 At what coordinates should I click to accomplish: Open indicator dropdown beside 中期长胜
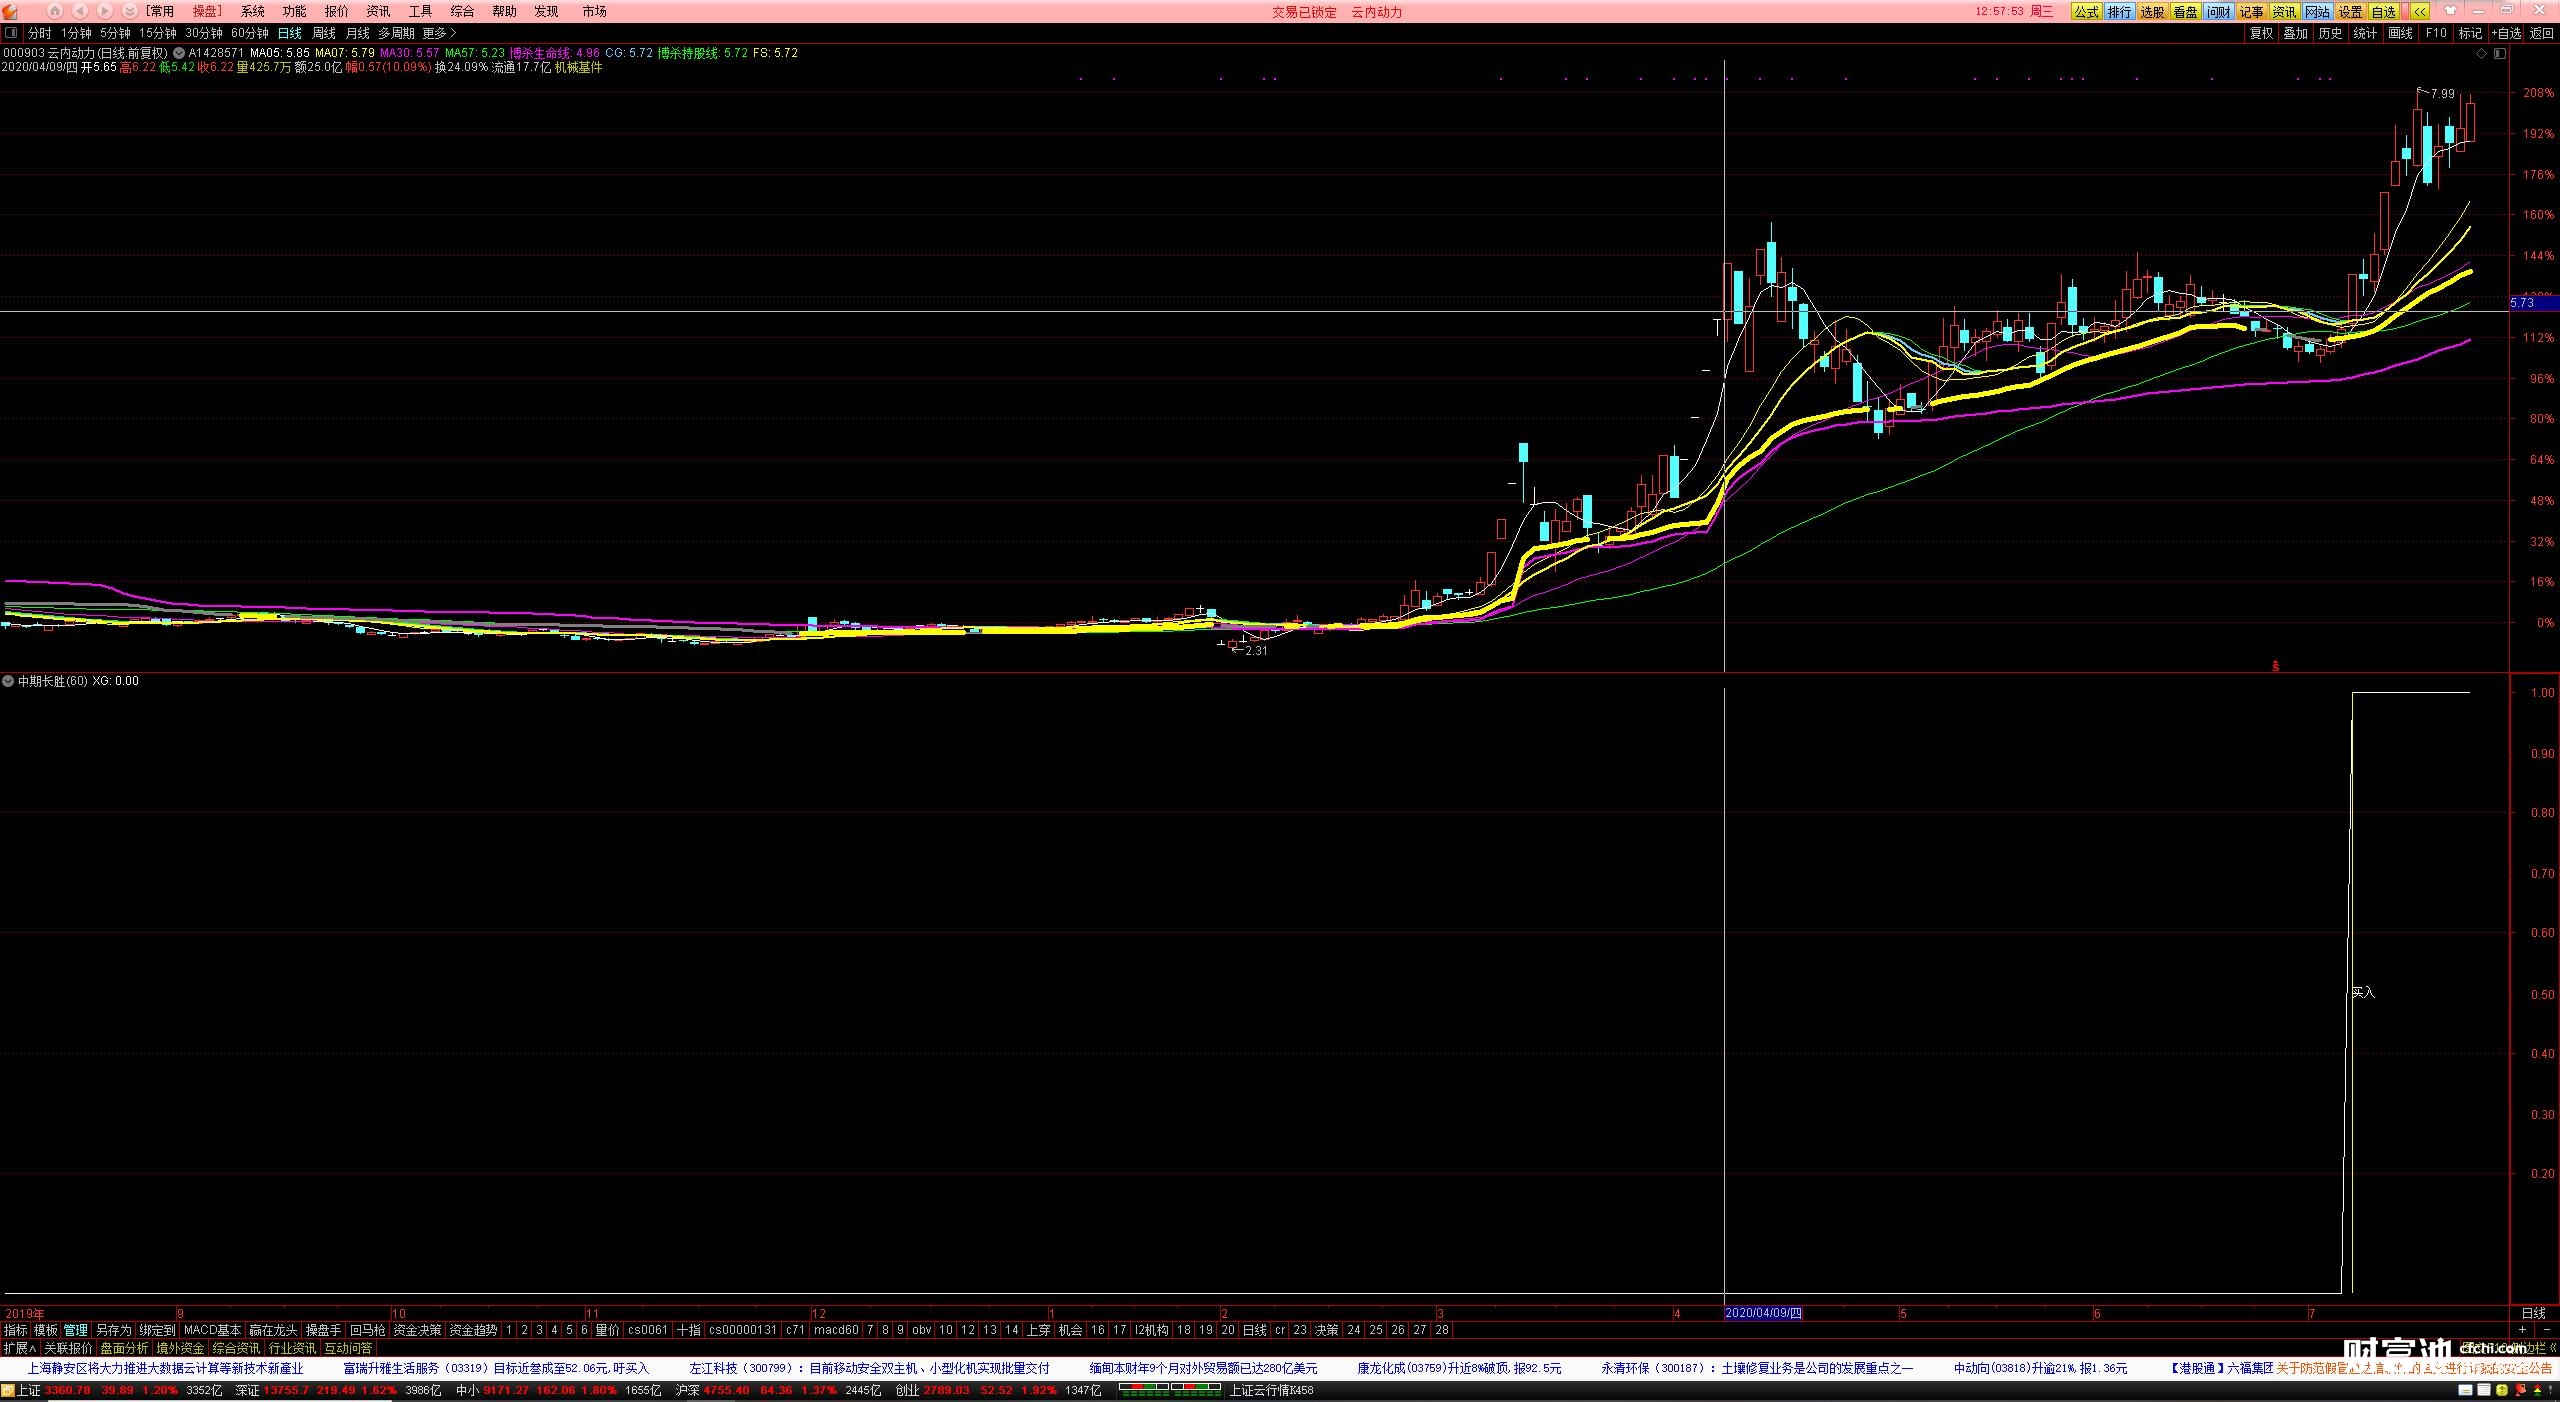pyautogui.click(x=9, y=681)
